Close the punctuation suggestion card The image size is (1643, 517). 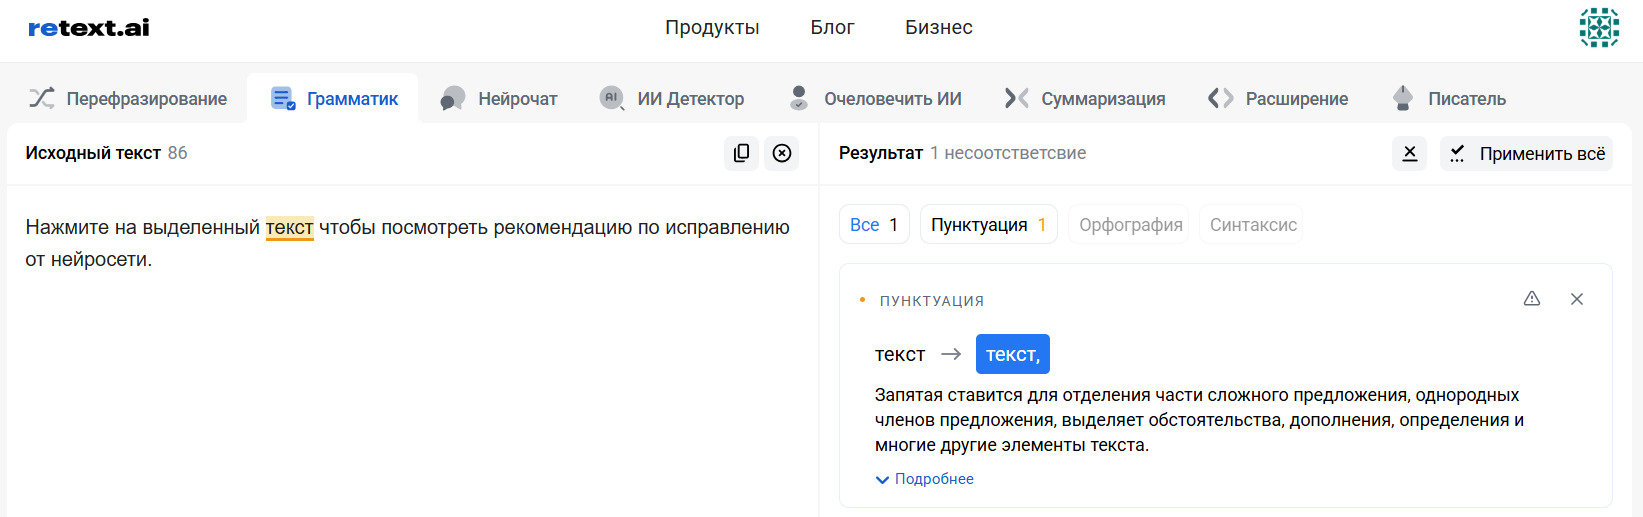pos(1577,299)
